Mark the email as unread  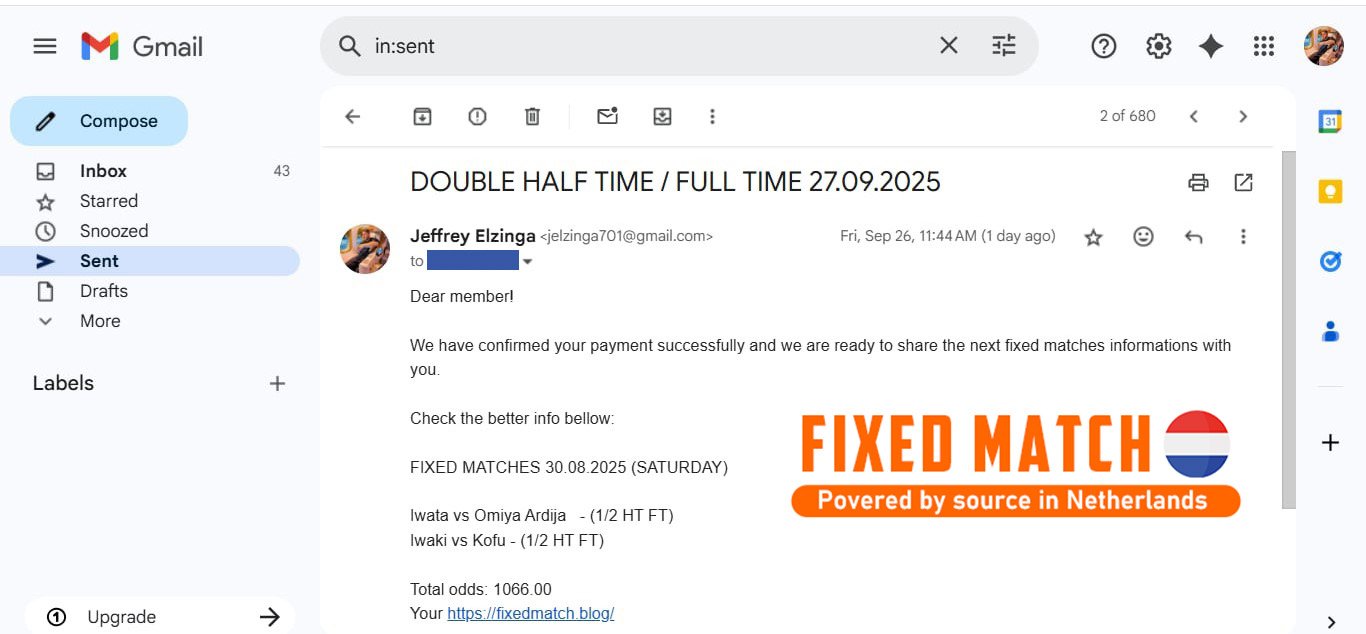(607, 117)
